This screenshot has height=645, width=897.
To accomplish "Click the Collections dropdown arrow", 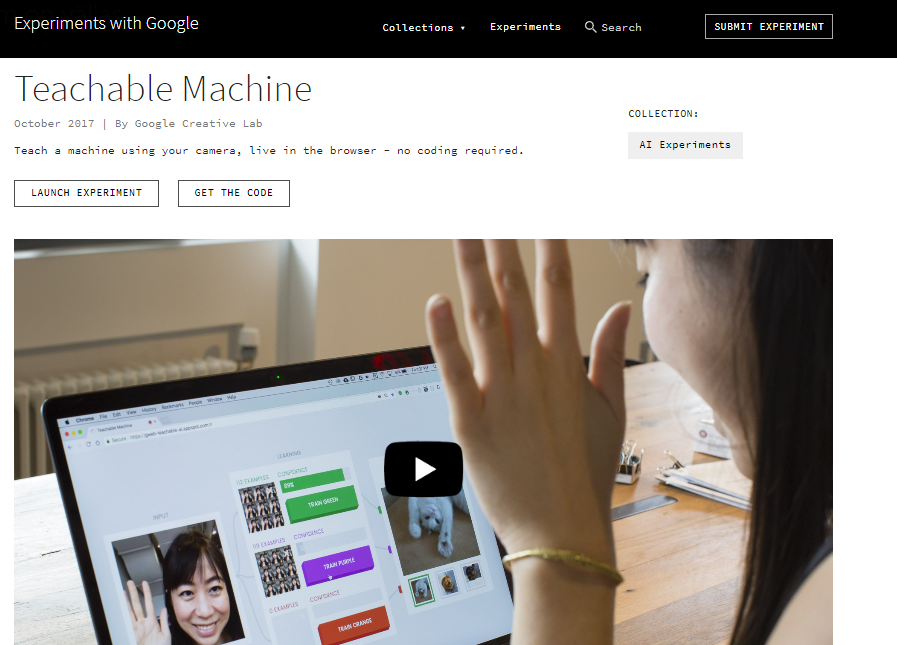I will click(462, 28).
